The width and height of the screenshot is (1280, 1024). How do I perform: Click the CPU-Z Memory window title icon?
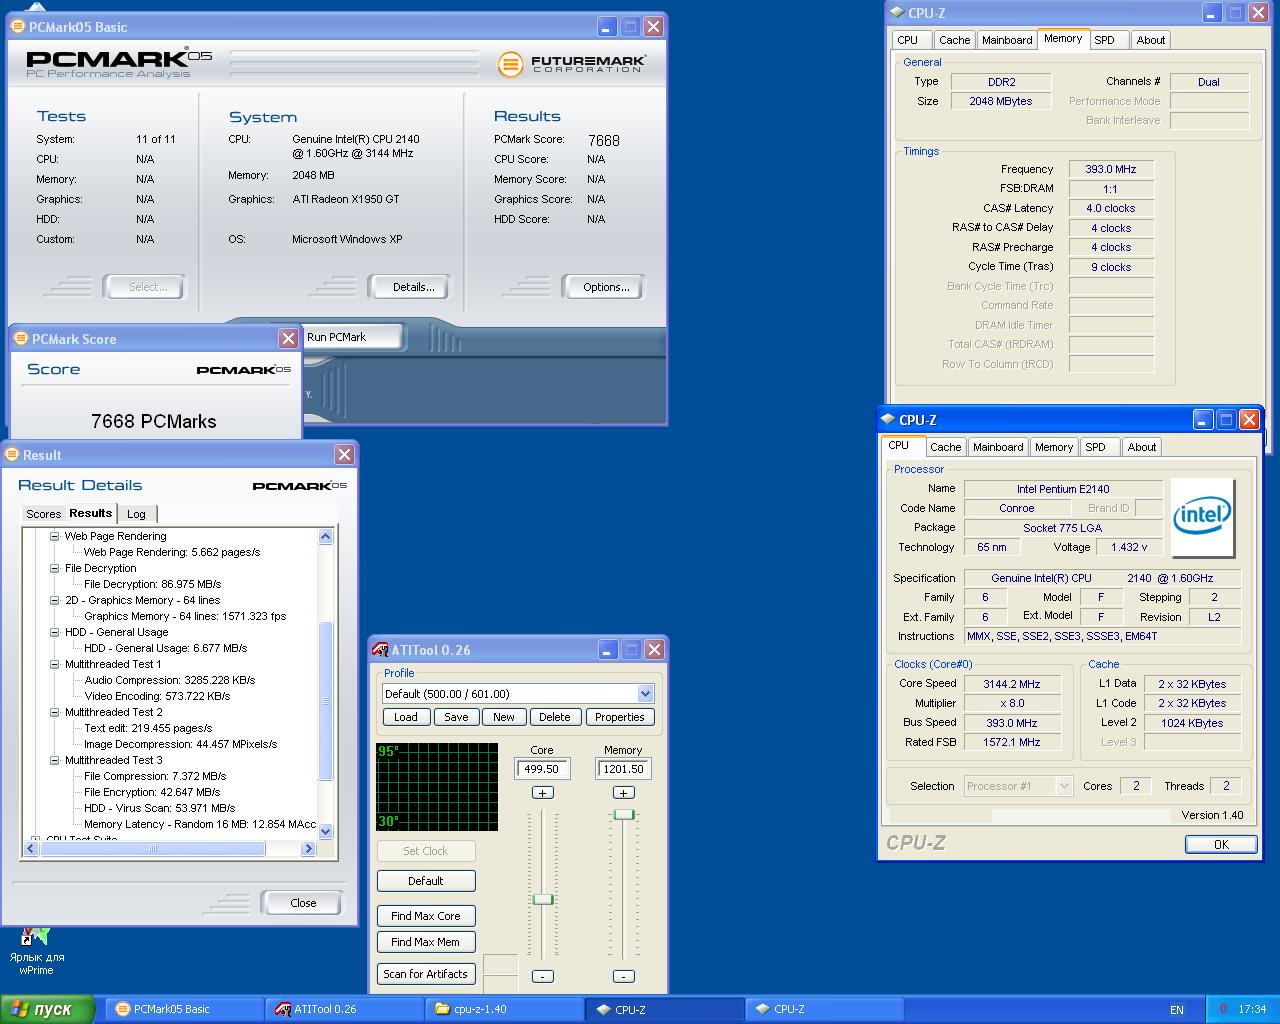coord(896,13)
